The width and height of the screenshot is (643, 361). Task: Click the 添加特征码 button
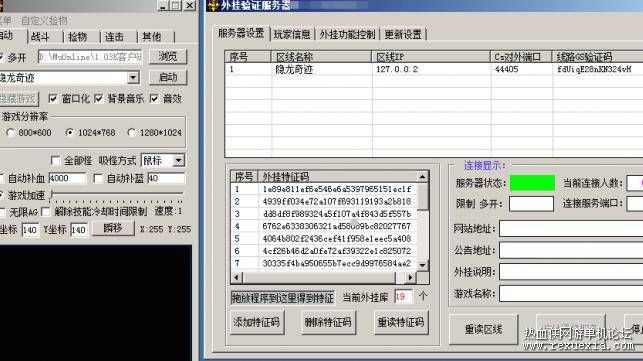[256, 322]
